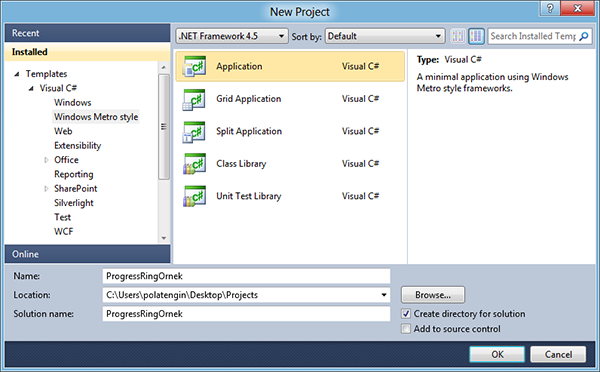Click the Browse... button
The width and height of the screenshot is (600, 372).
[433, 295]
